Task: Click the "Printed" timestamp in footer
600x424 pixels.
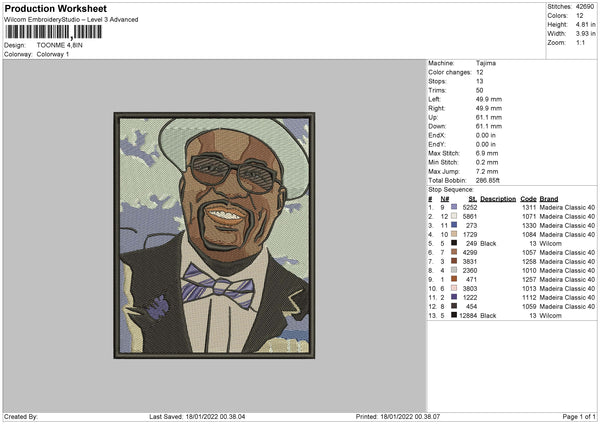Action: [398, 416]
